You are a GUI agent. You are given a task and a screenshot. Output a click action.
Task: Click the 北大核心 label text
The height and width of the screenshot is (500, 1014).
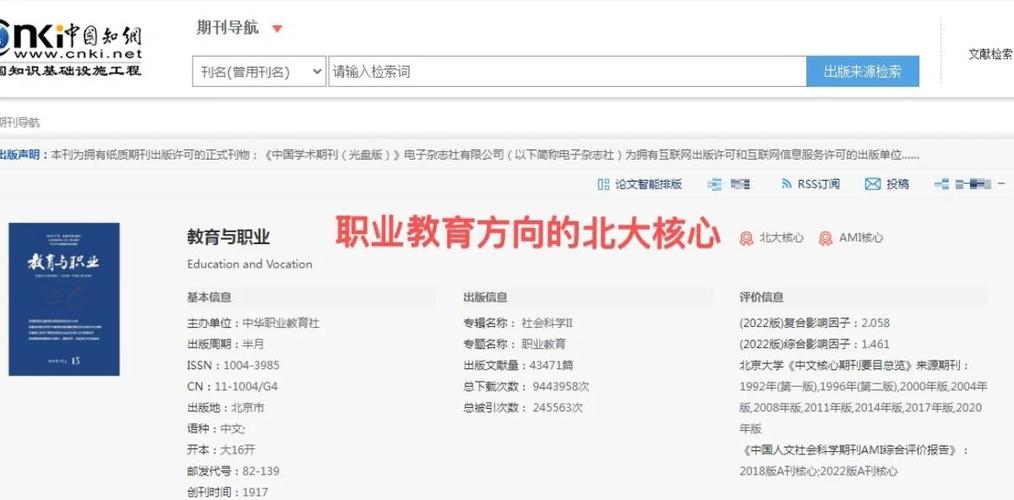coord(781,238)
